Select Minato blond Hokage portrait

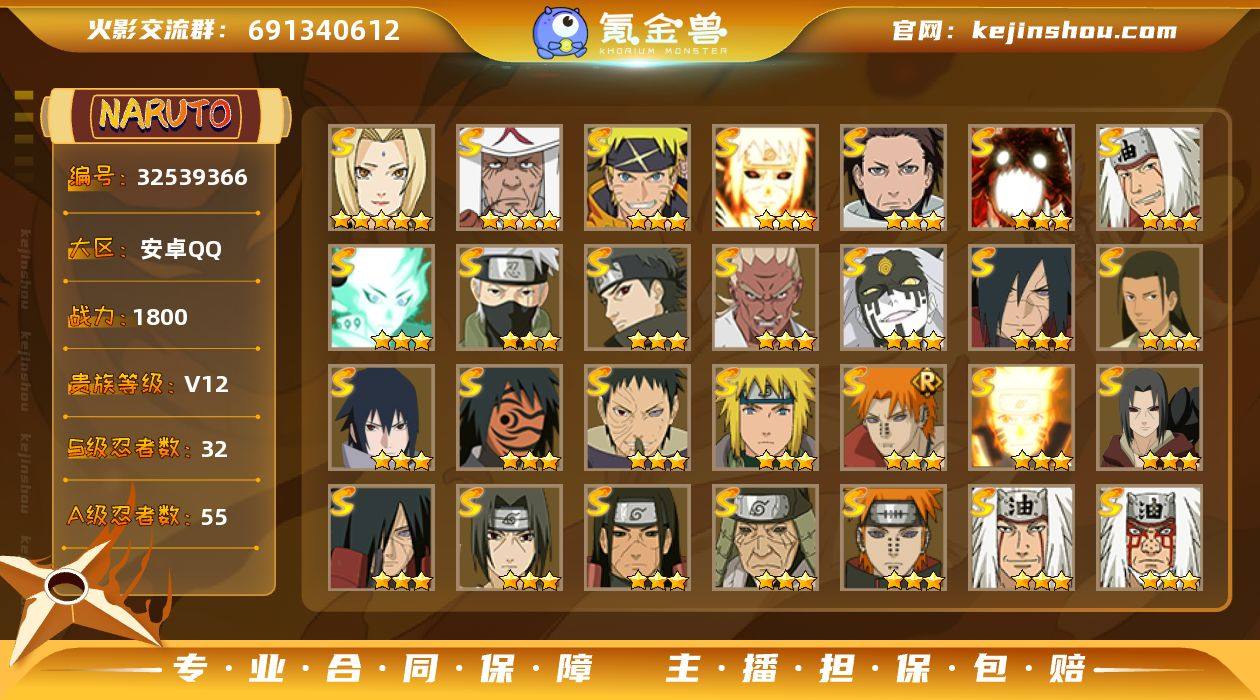(x=765, y=418)
